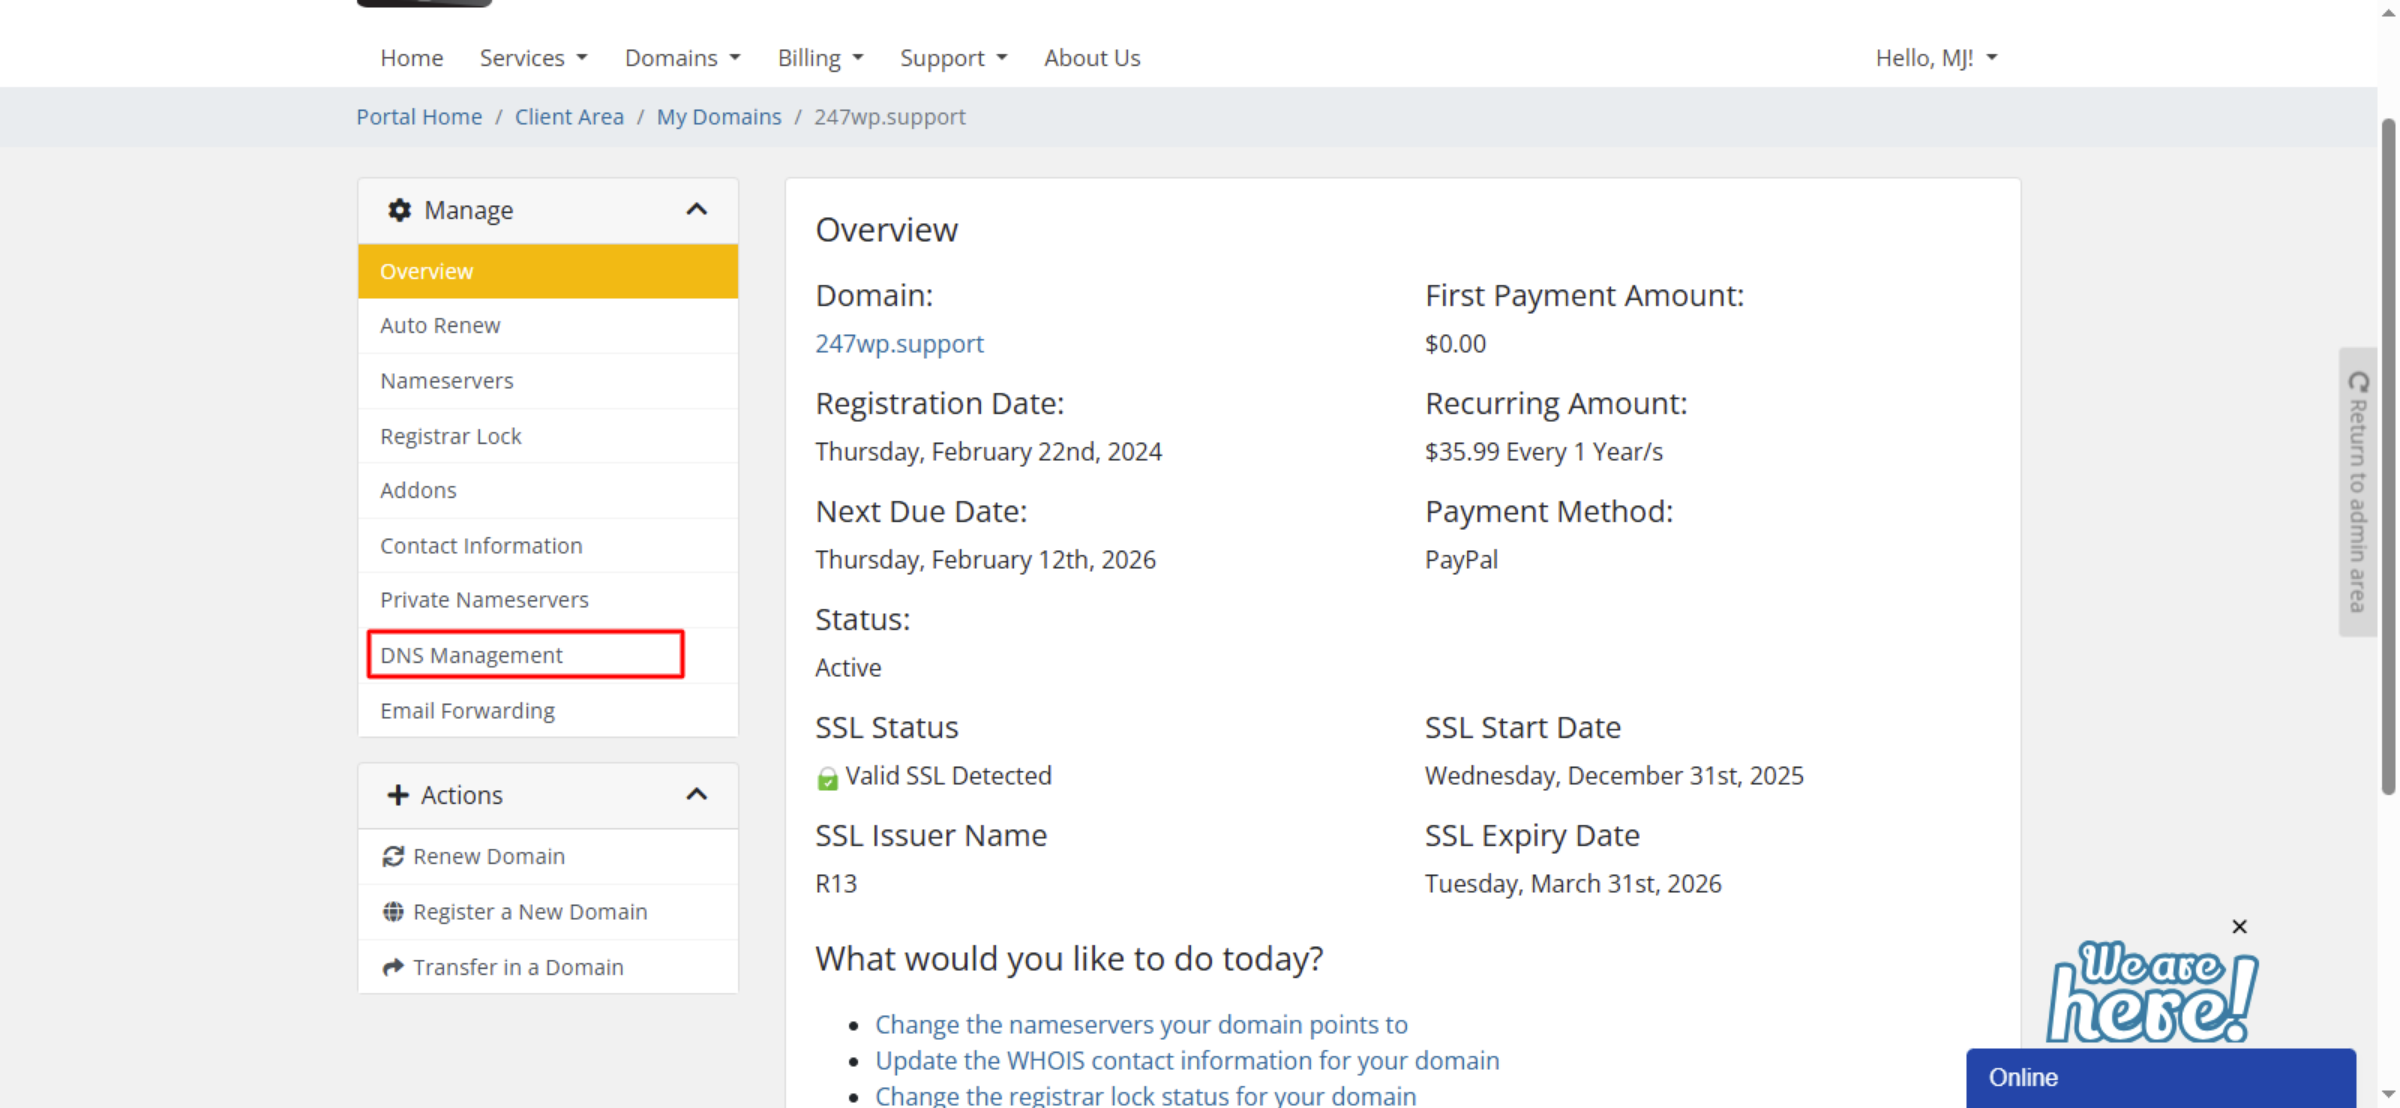
Task: Open the Domains dropdown menu
Action: [681, 57]
